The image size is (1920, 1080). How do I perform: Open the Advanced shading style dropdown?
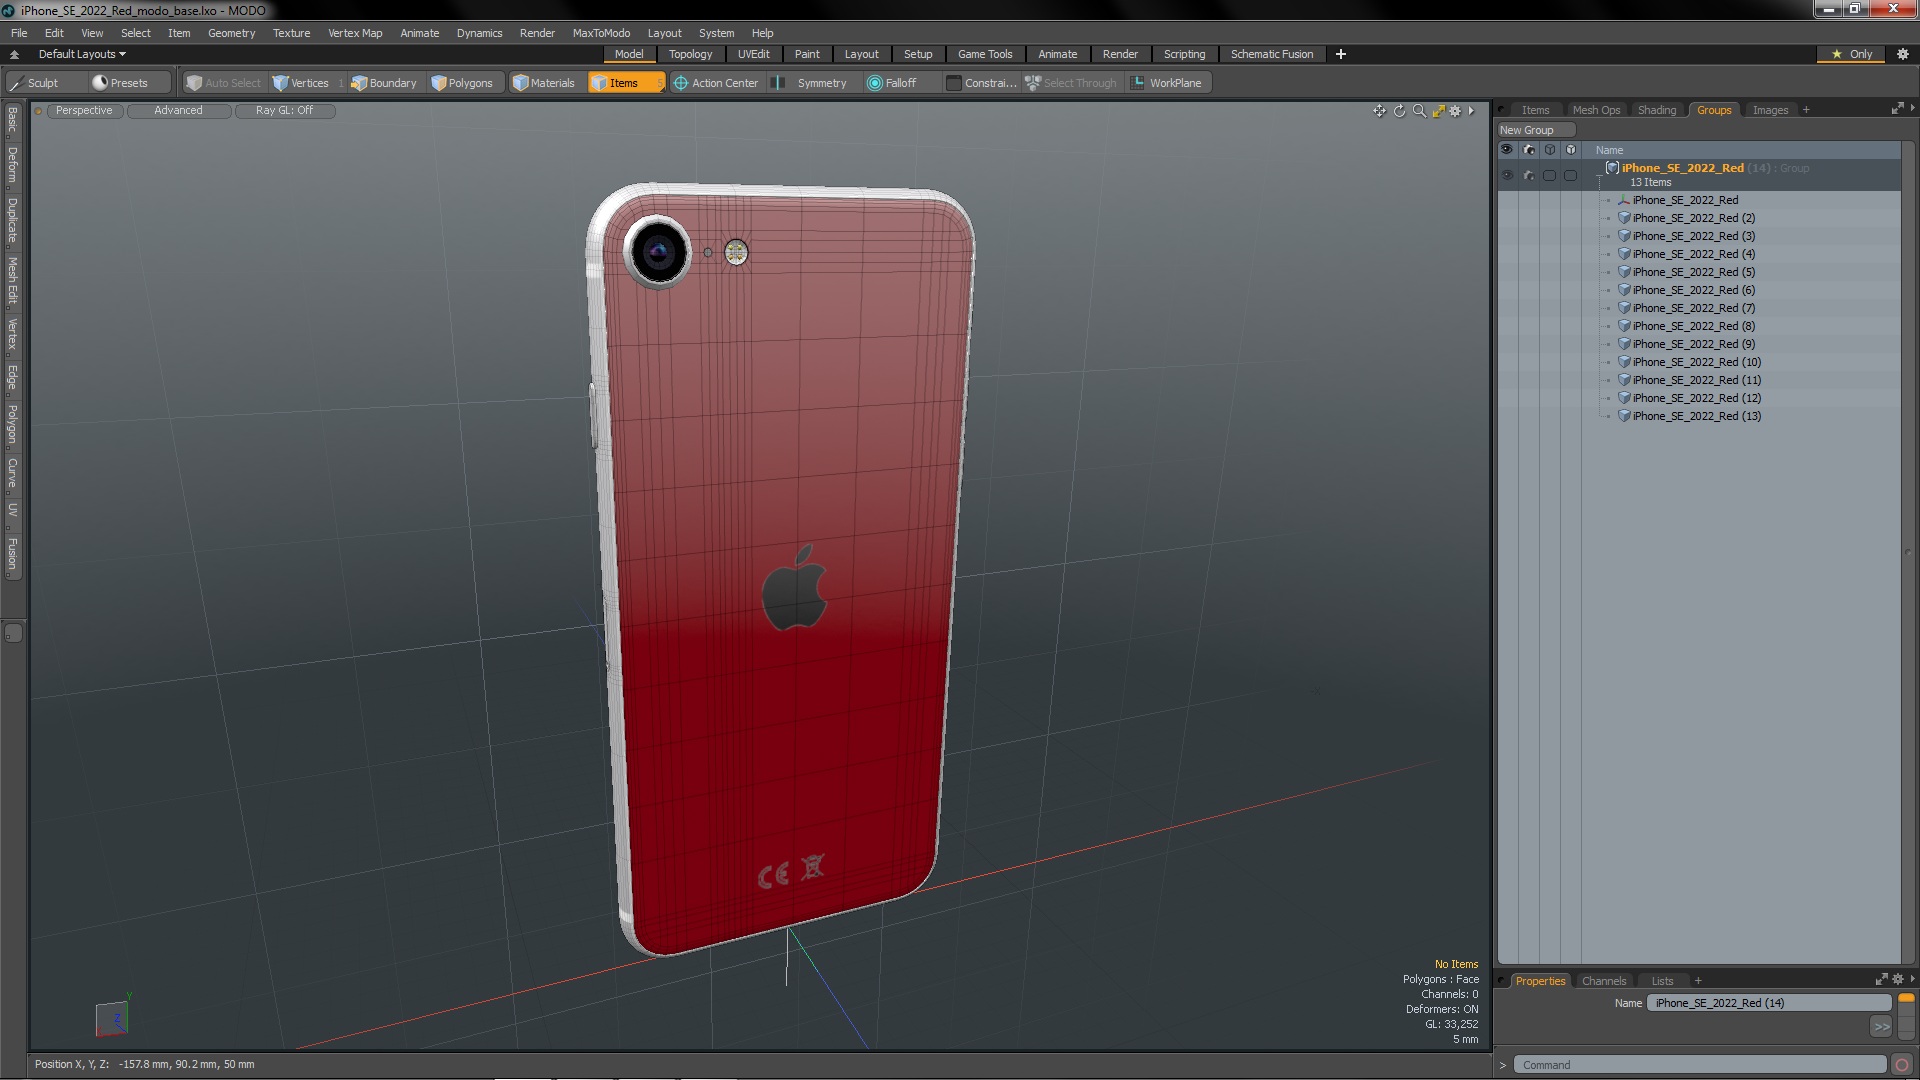[178, 111]
